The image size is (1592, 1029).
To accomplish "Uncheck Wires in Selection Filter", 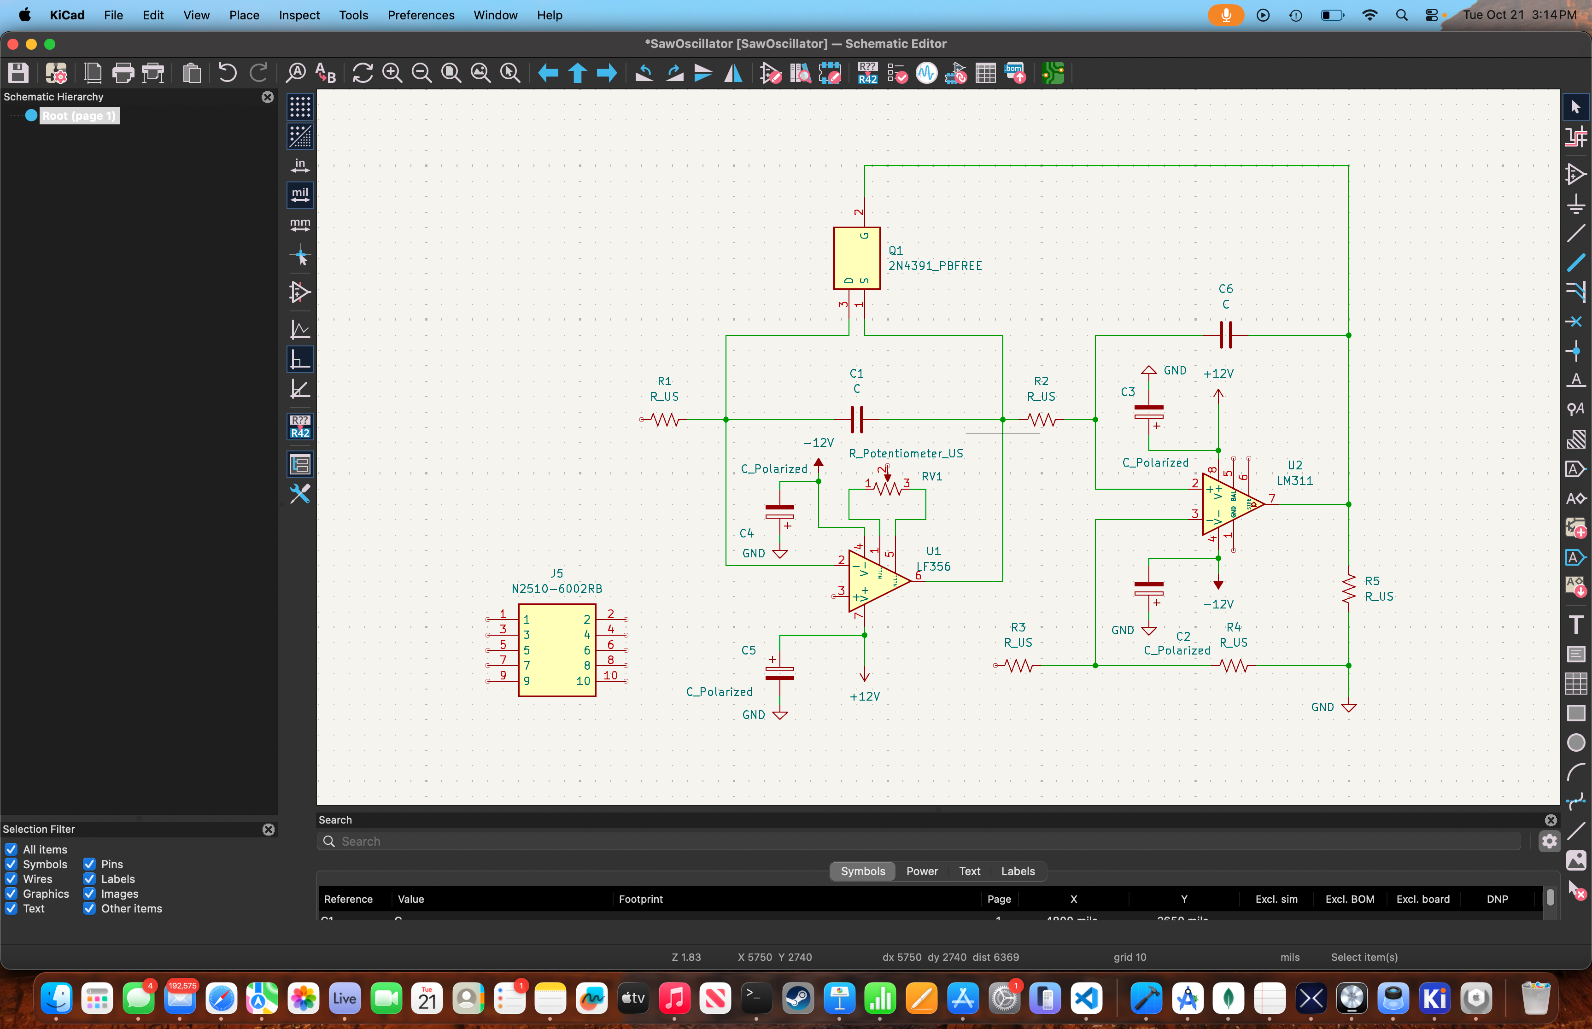I will [x=11, y=879].
